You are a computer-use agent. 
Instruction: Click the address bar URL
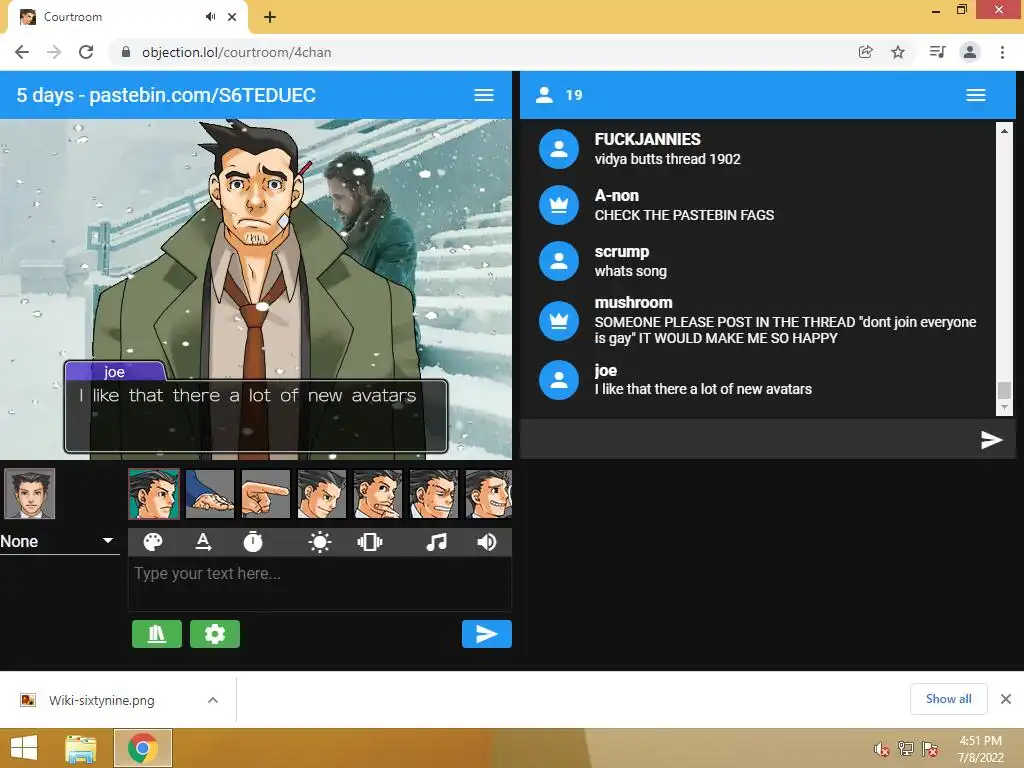[236, 52]
